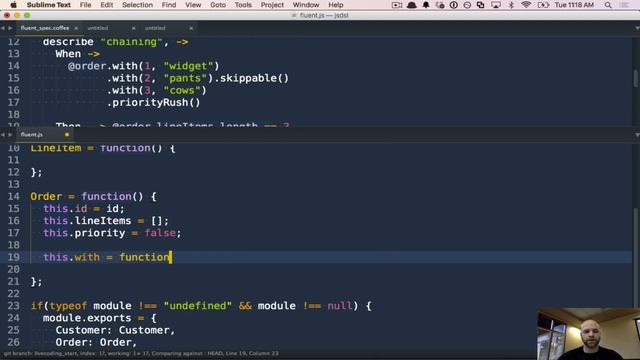Switch to the first untitled tab
Viewport: 640px width, 360px height.
pyautogui.click(x=98, y=28)
